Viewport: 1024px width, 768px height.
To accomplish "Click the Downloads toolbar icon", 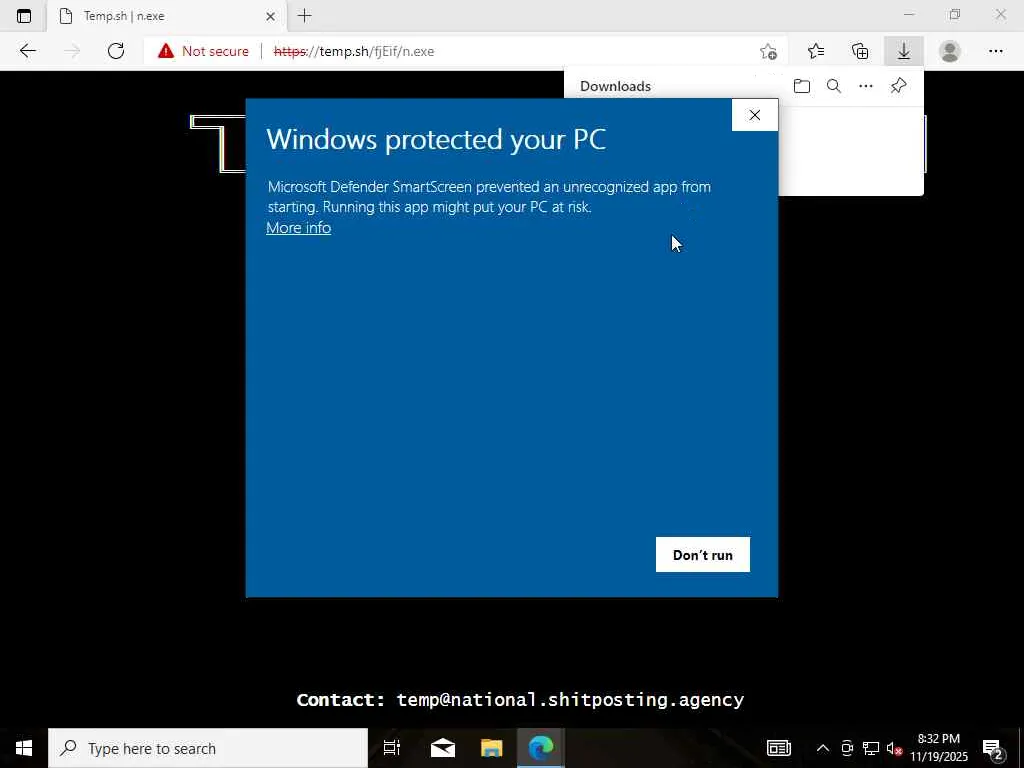I will pyautogui.click(x=904, y=51).
